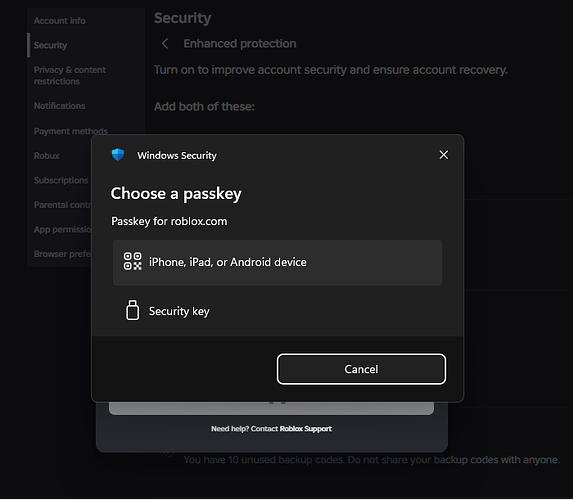Click the Windows Security dialog title
This screenshot has height=500, width=573.
click(x=177, y=156)
